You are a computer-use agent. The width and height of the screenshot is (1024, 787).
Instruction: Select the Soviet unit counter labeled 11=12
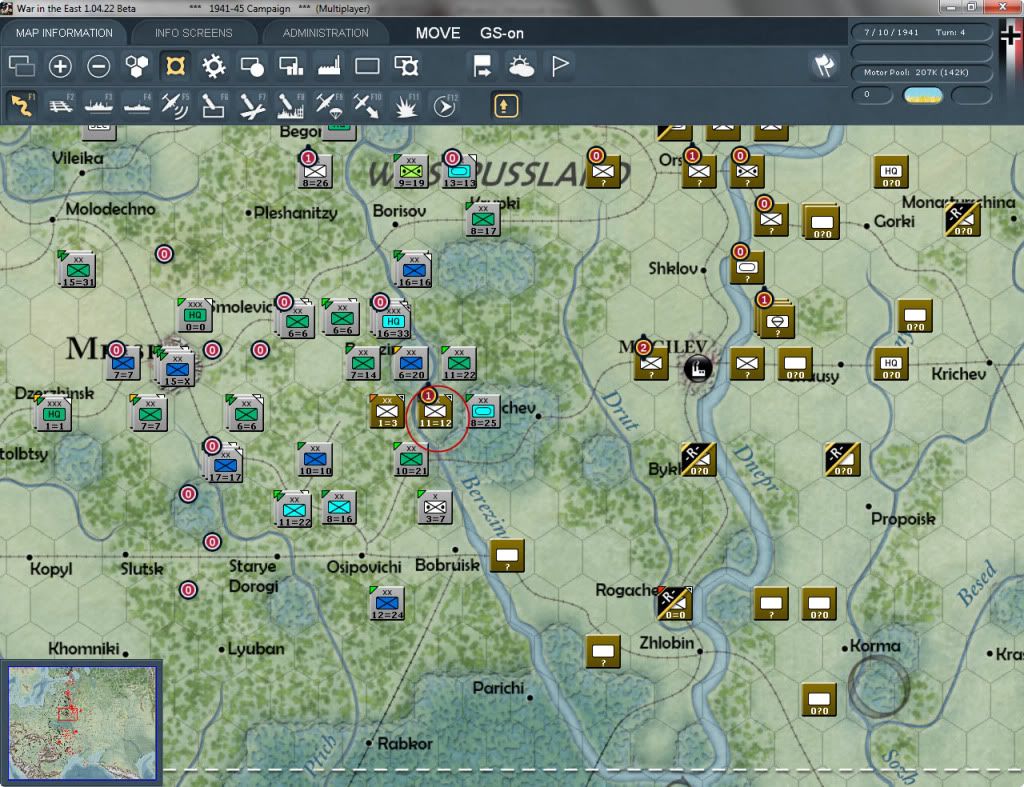click(x=436, y=412)
